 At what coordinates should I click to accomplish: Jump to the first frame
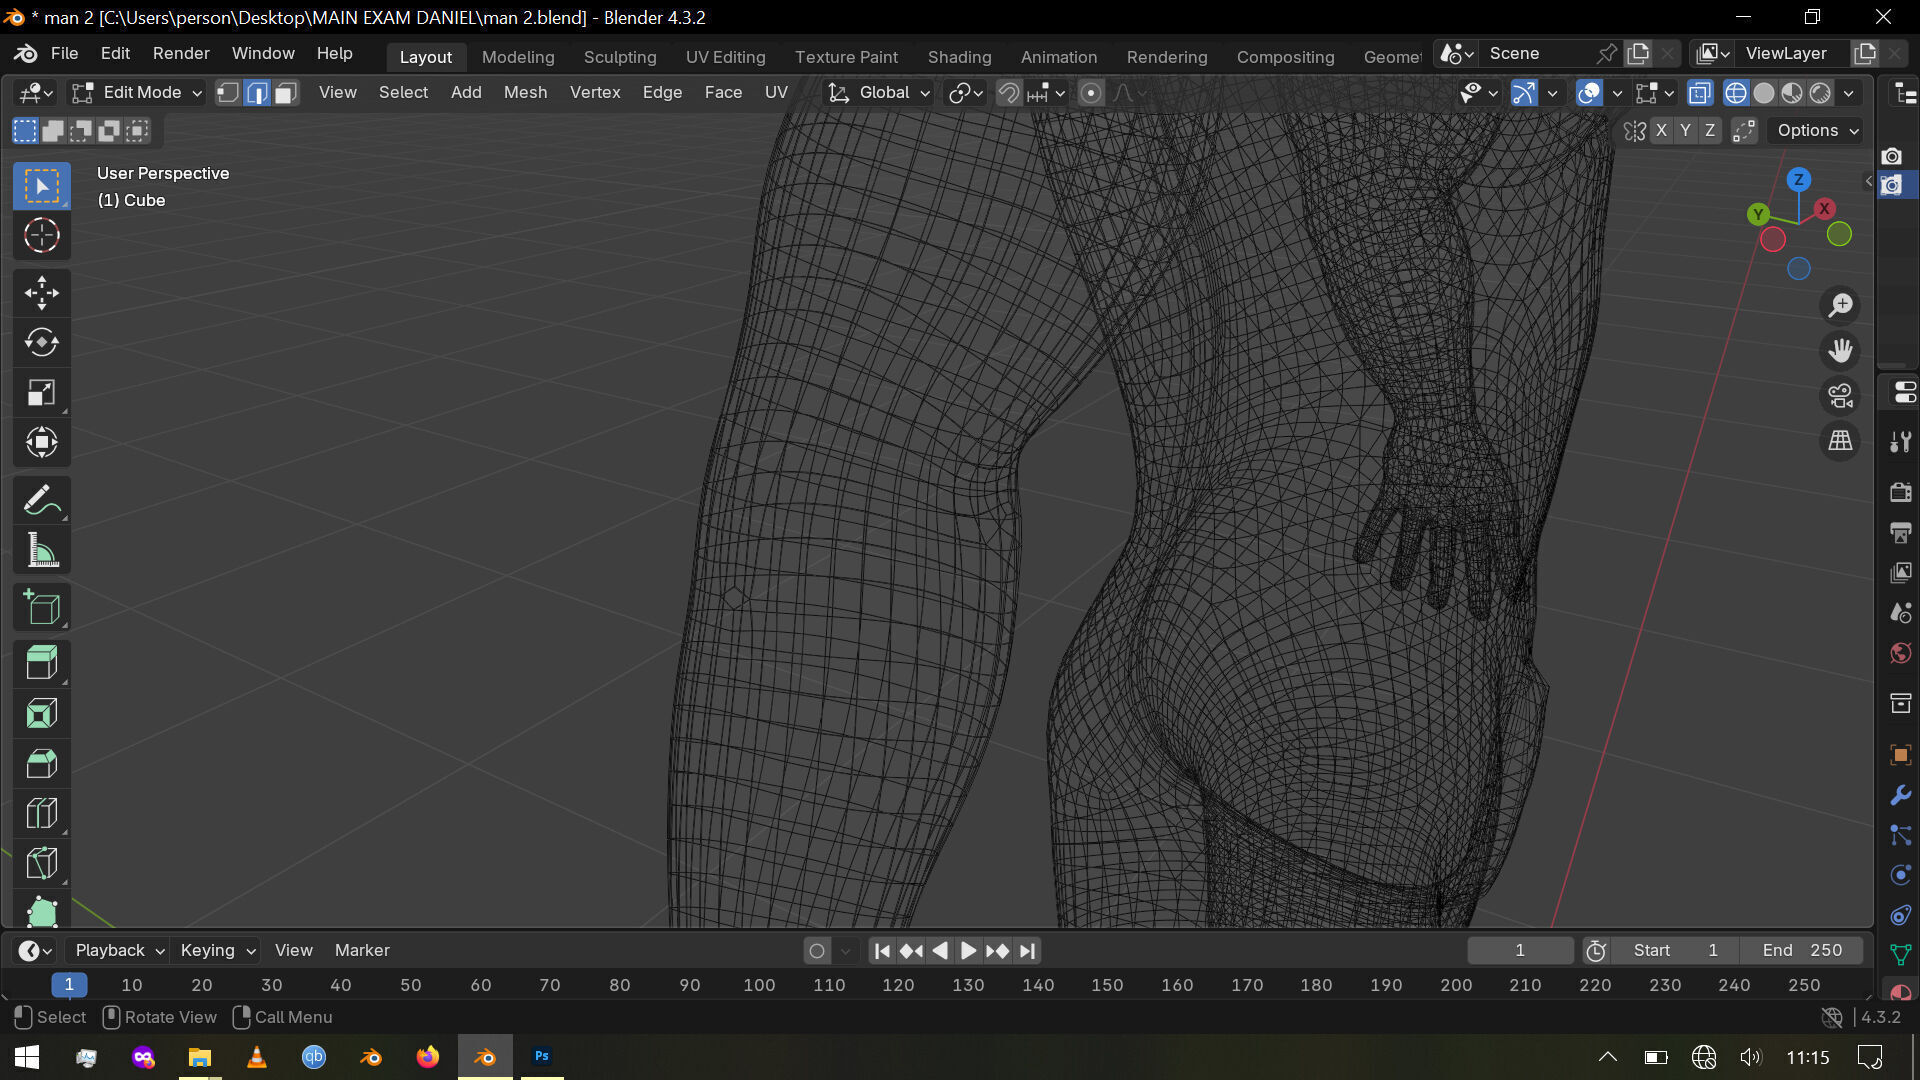tap(882, 951)
